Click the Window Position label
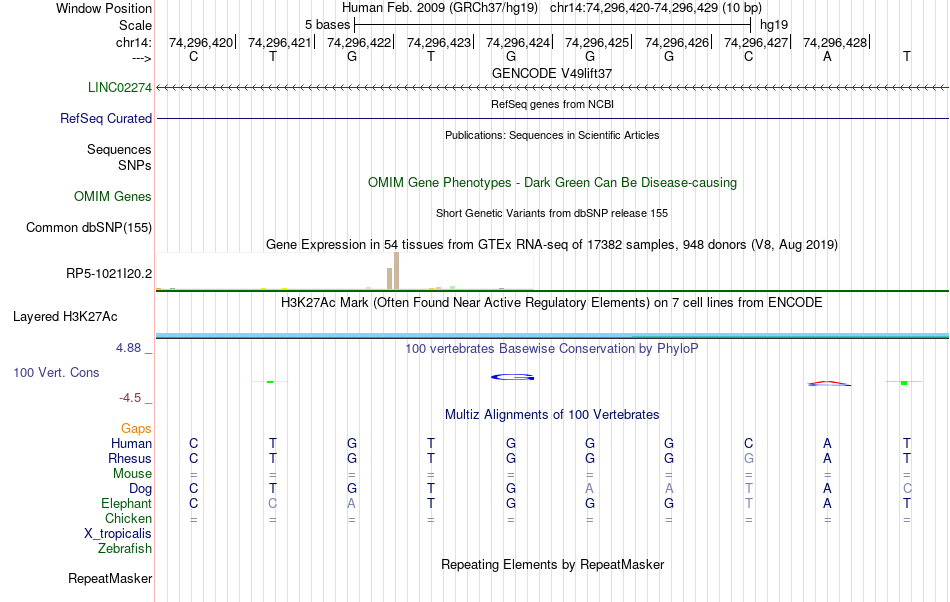 (x=104, y=8)
